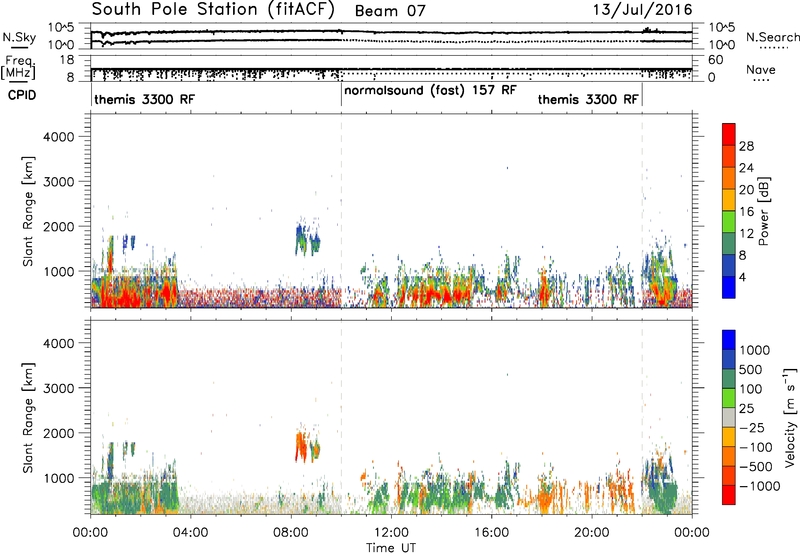Click the 'CPID' row label
800x554 pixels.
(22, 95)
